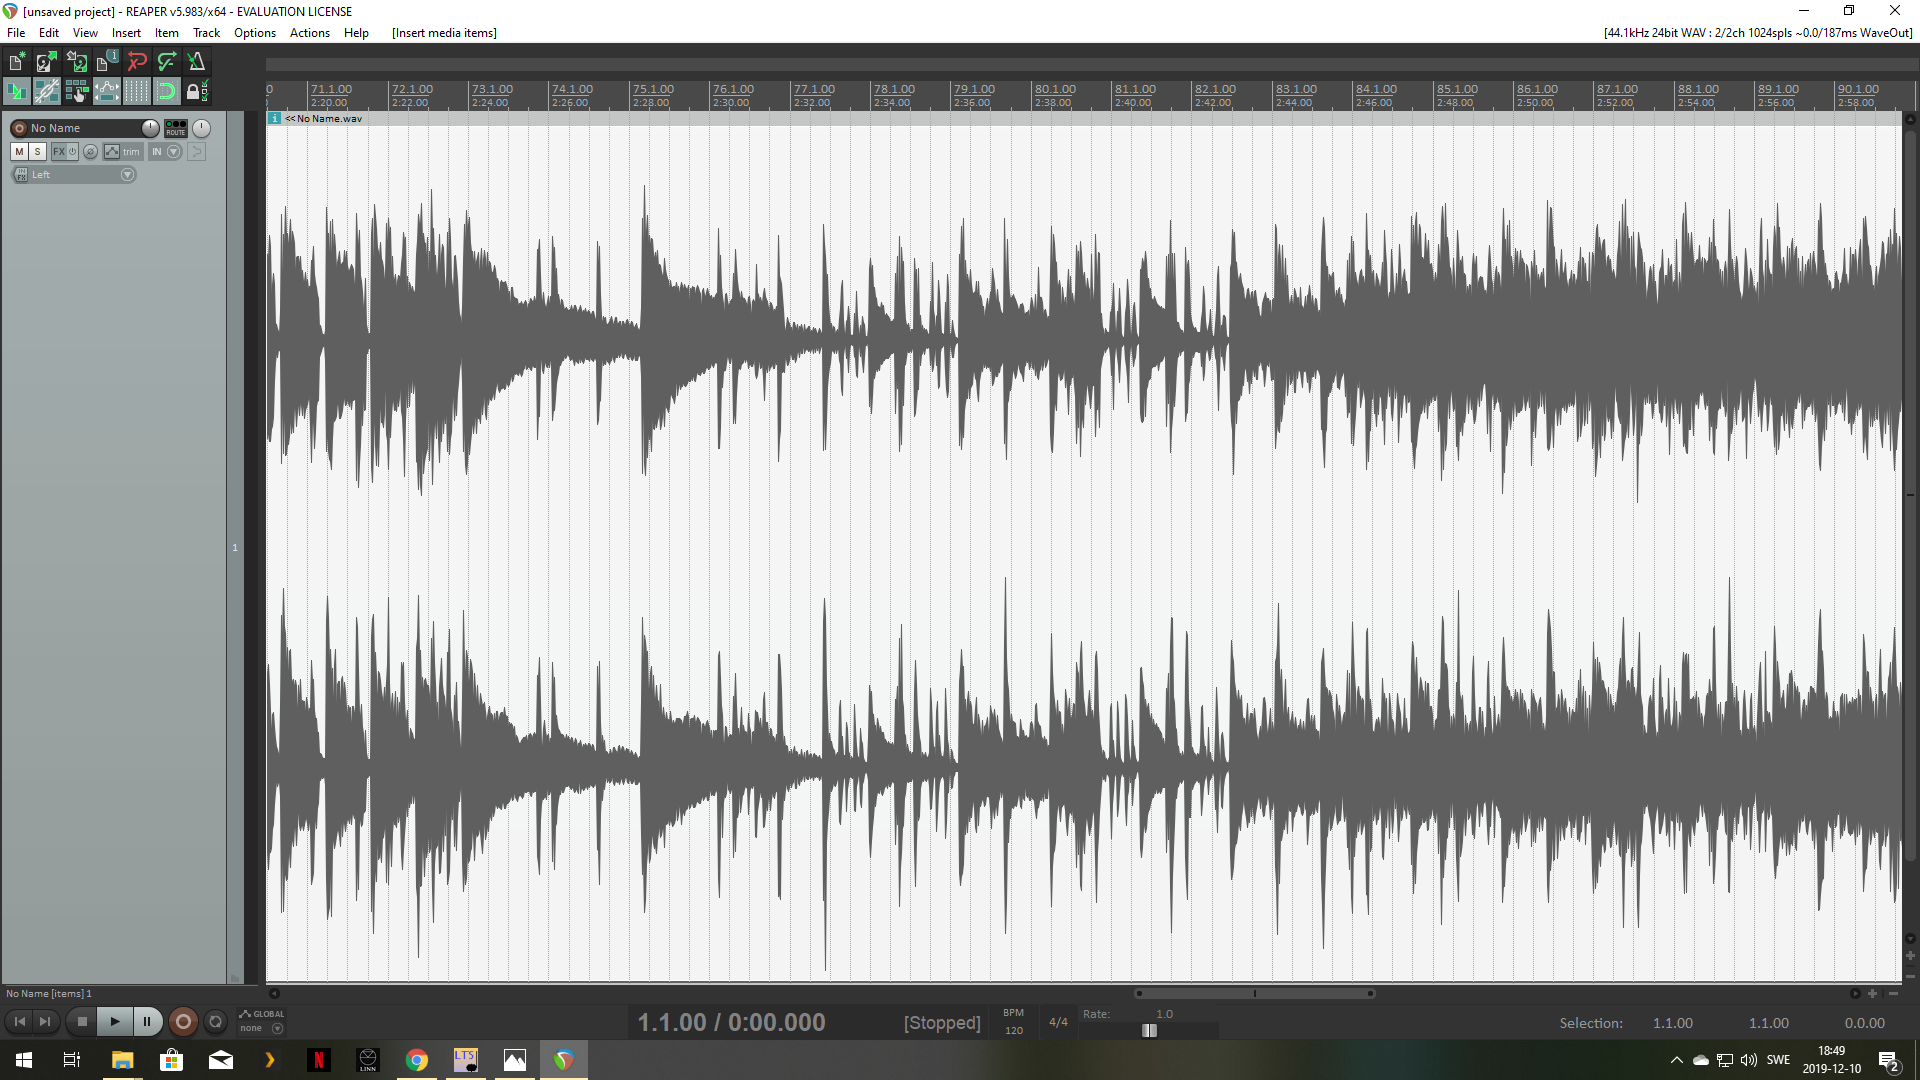
Task: Click the Open Project toolbar icon
Action: coord(46,62)
